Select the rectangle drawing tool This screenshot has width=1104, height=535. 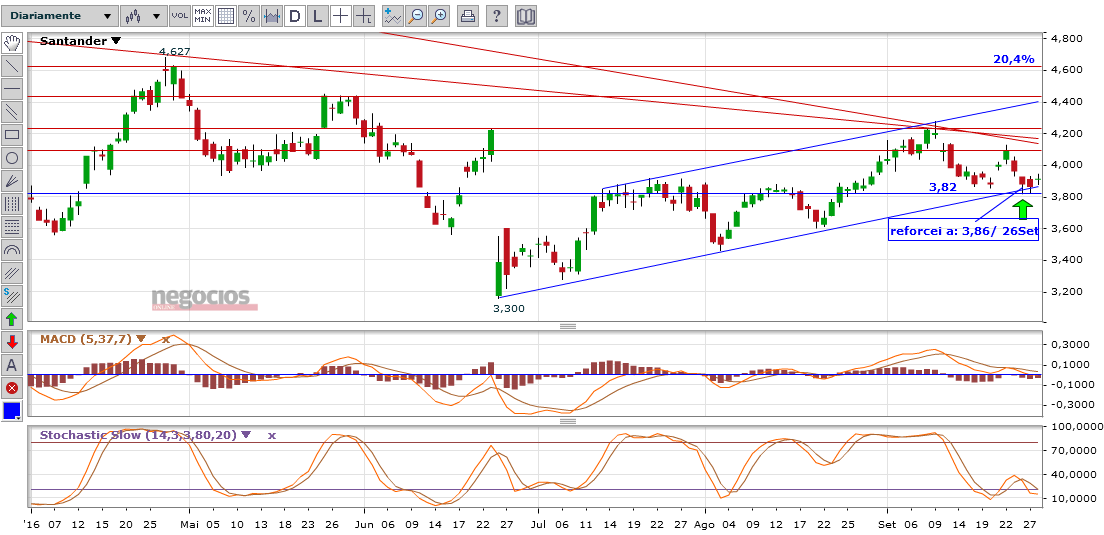tap(11, 134)
